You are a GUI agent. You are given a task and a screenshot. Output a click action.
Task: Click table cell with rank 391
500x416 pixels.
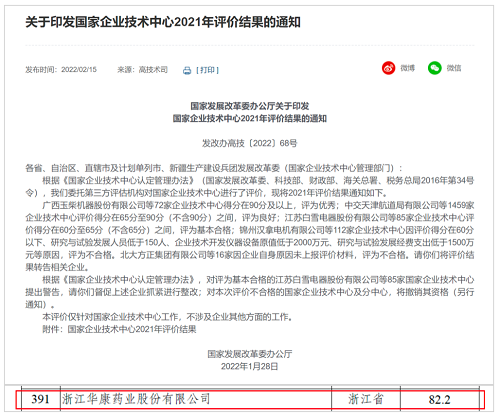tap(41, 399)
